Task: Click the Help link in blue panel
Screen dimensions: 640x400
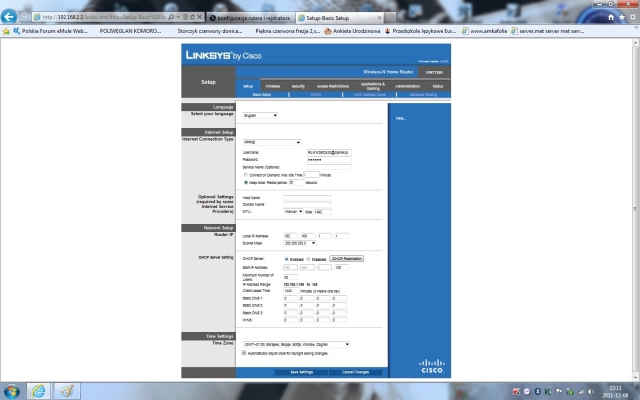Action: (x=401, y=118)
